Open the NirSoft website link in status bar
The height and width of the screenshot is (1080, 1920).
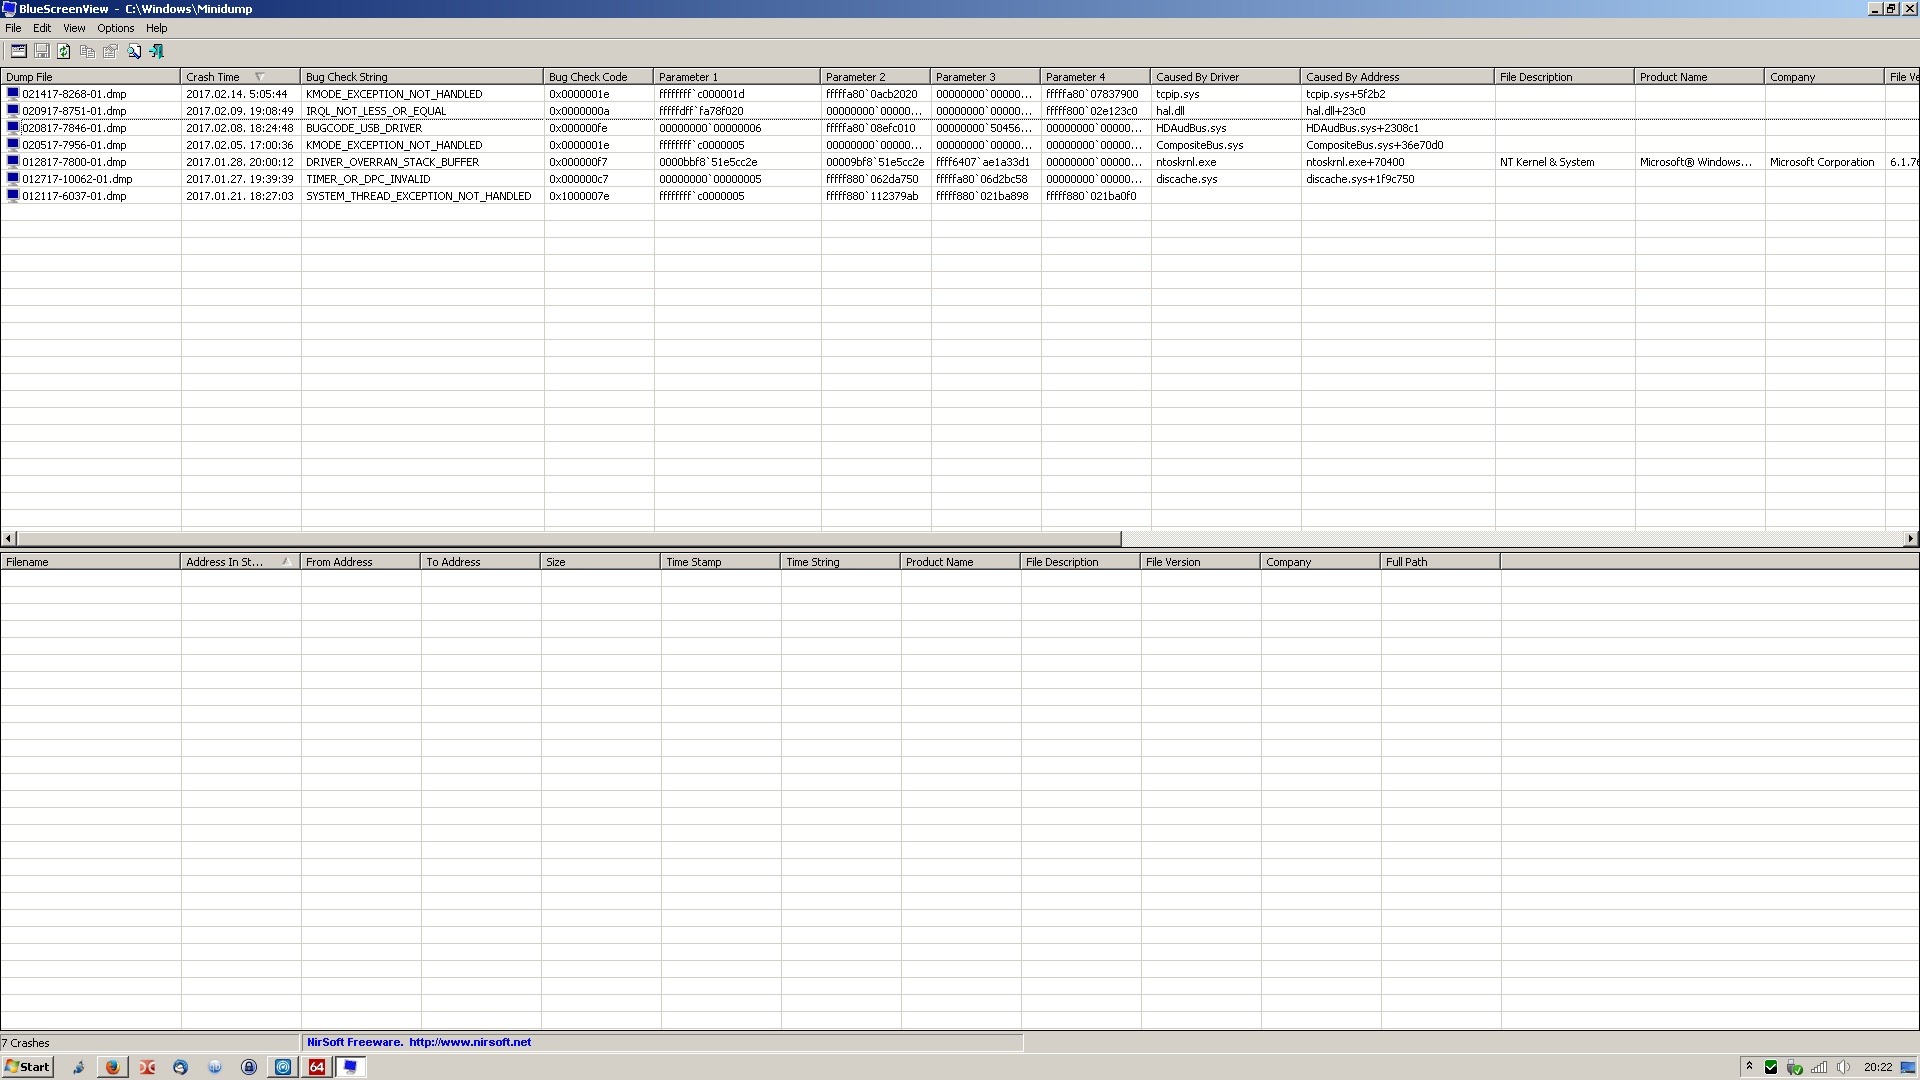pyautogui.click(x=470, y=1042)
